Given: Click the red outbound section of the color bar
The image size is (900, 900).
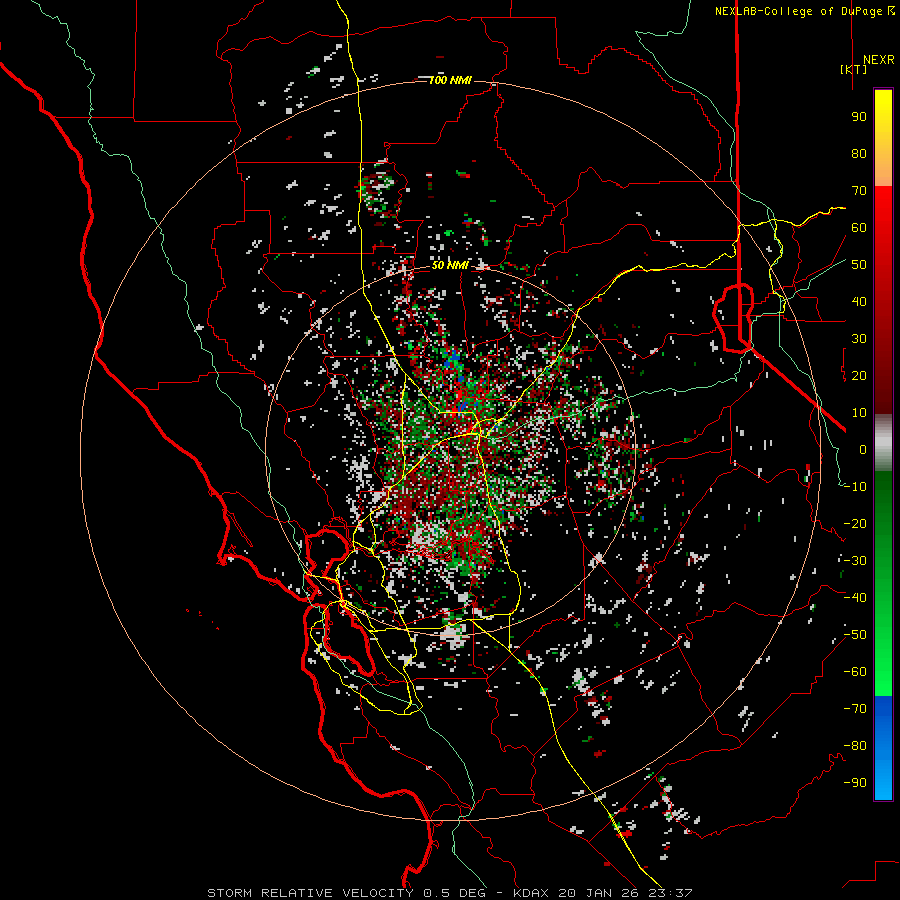Looking at the screenshot, I should [883, 300].
